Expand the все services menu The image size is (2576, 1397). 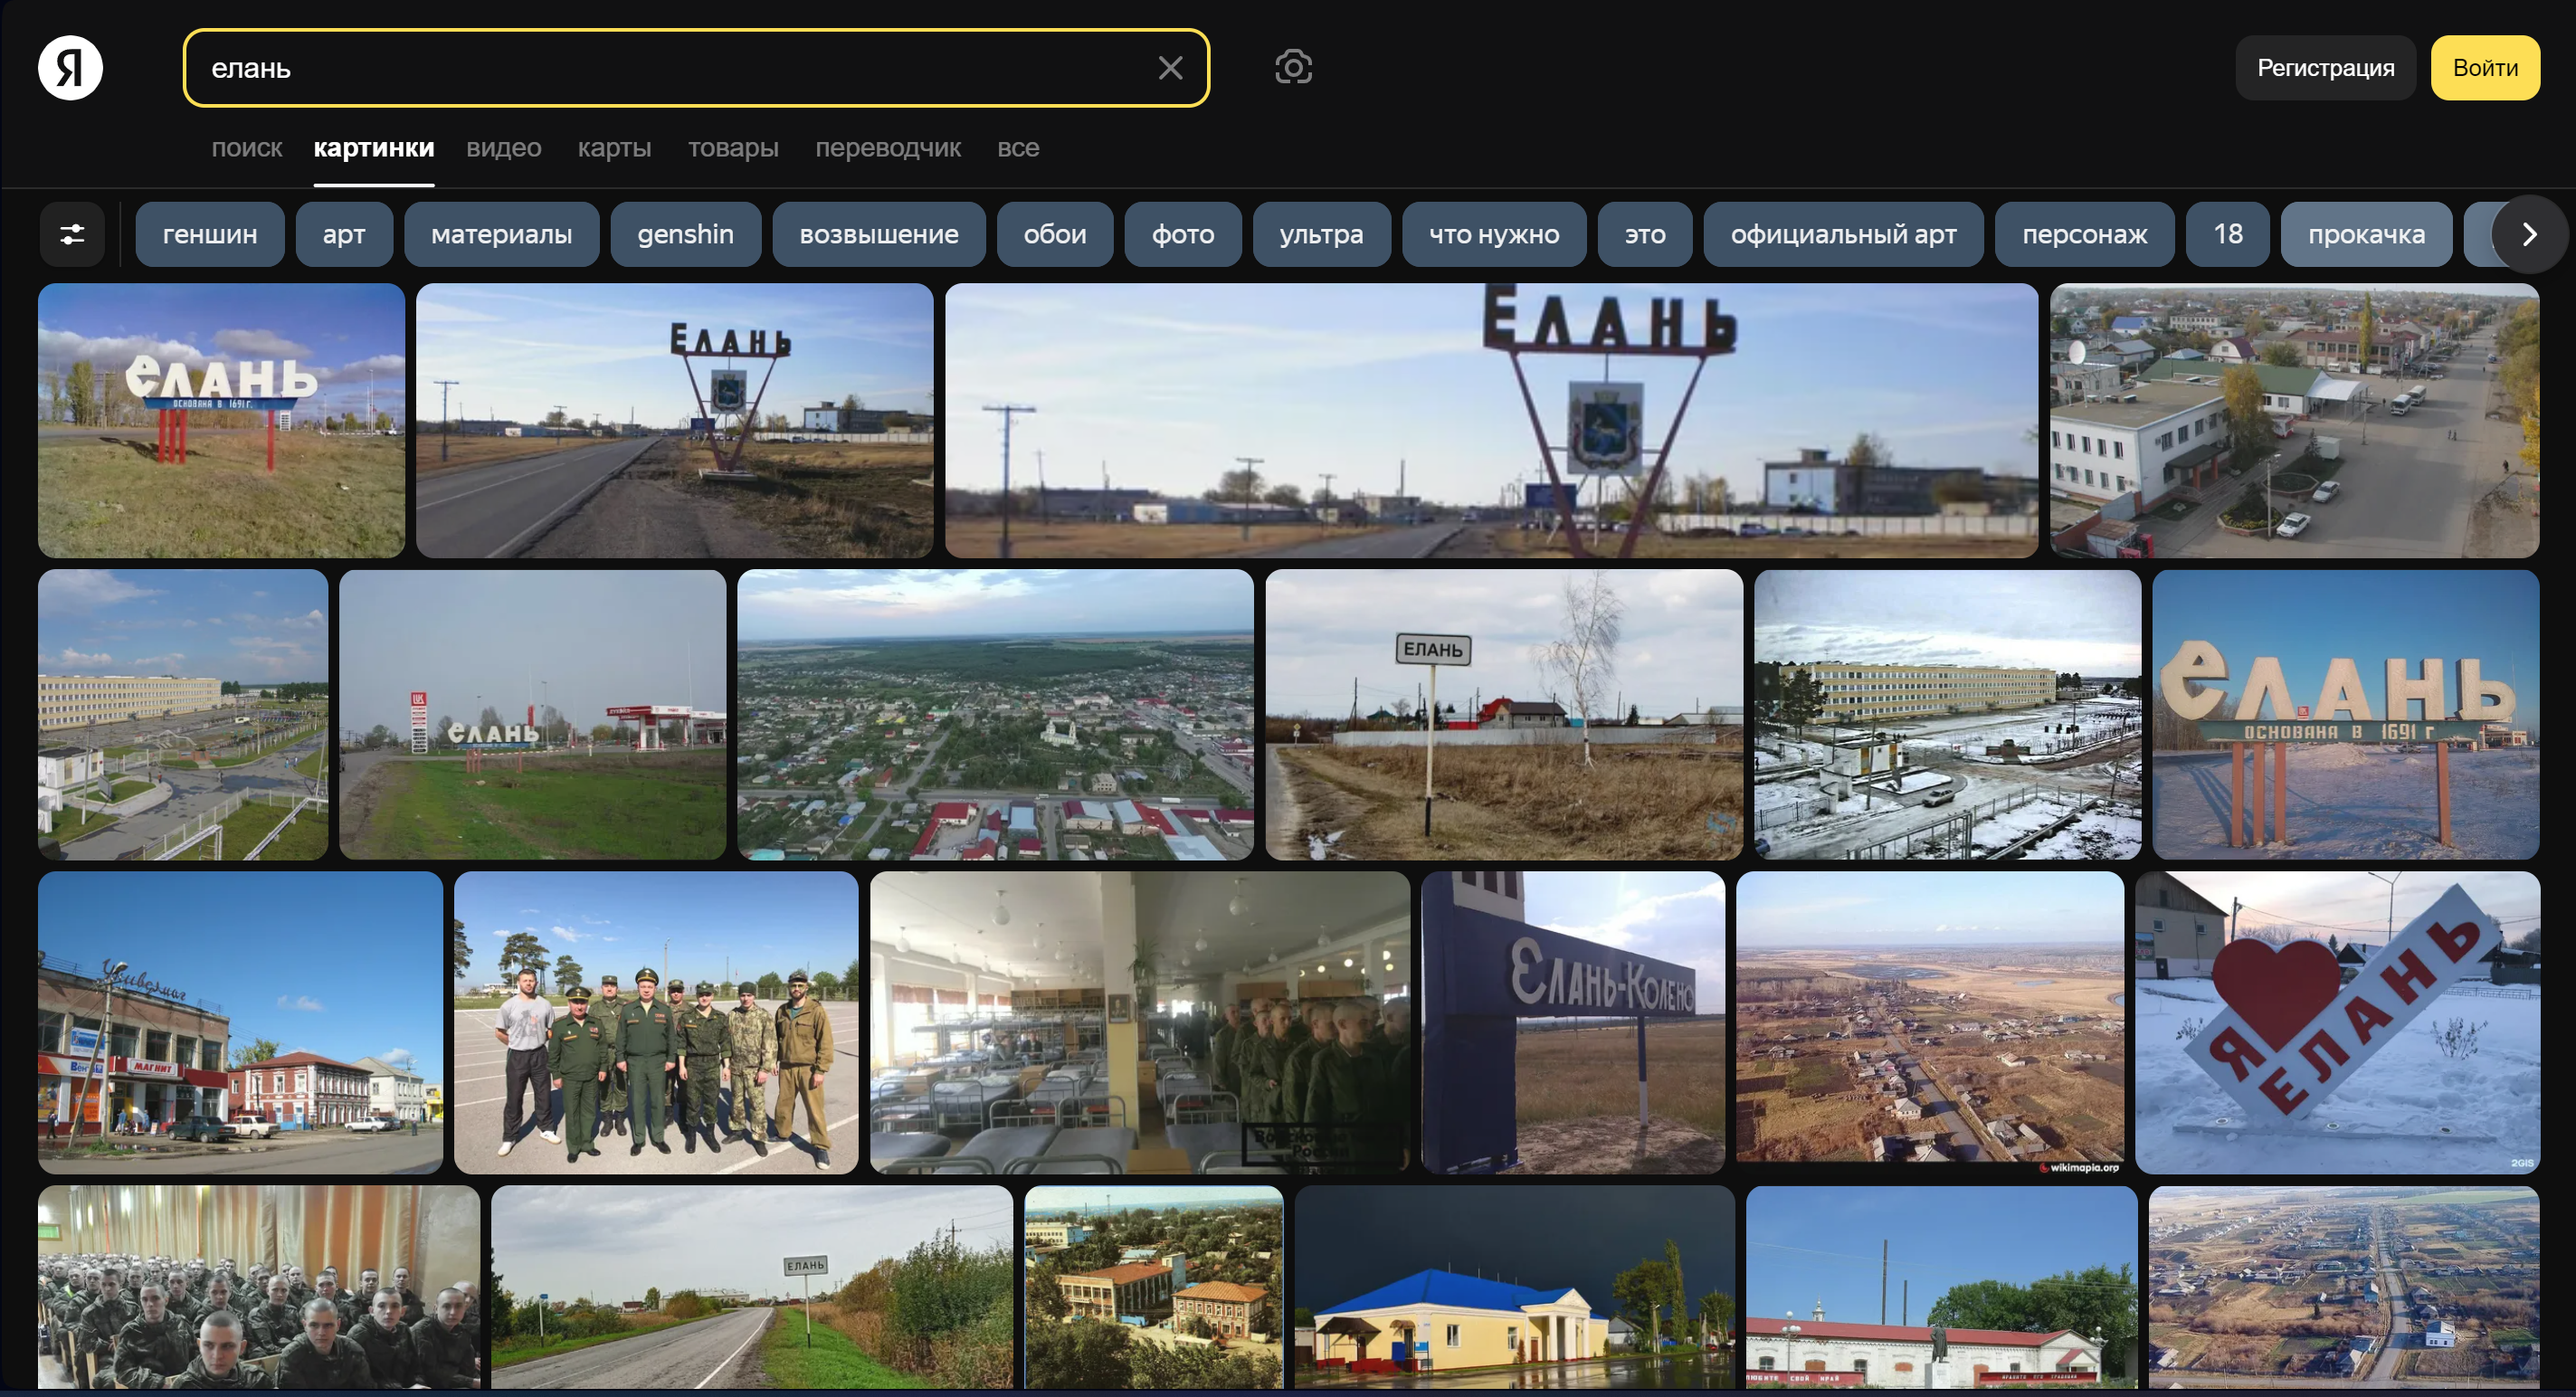[1017, 148]
